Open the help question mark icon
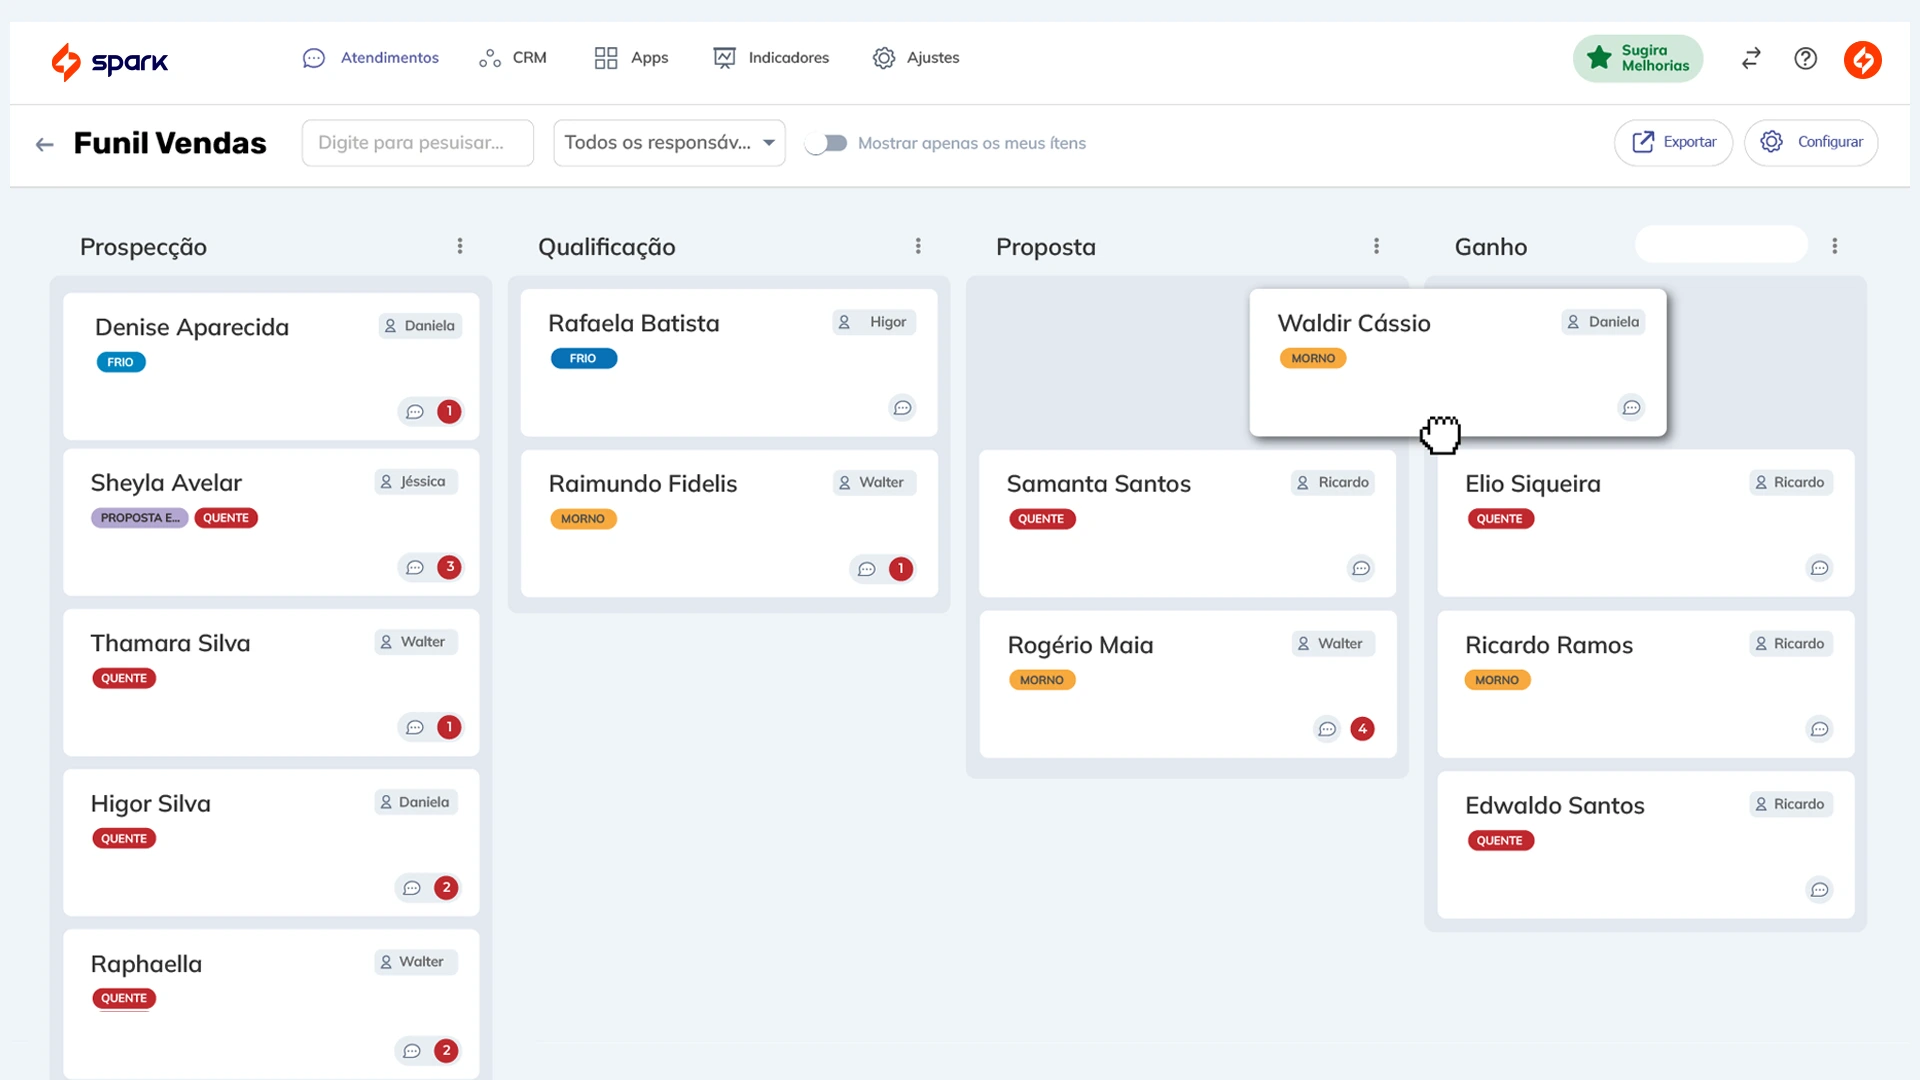This screenshot has width=1920, height=1080. click(x=1805, y=59)
